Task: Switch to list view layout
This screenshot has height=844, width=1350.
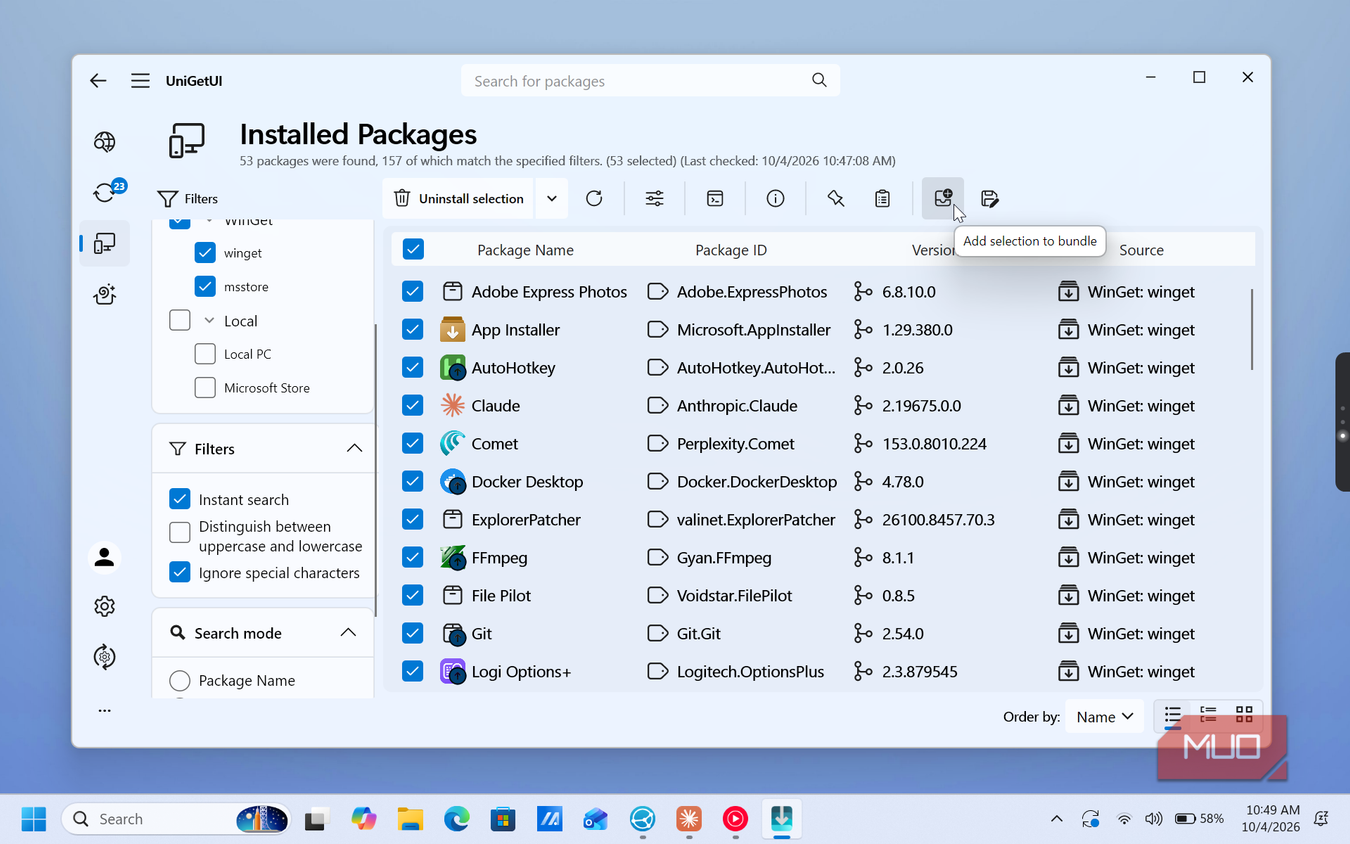Action: tap(1173, 715)
